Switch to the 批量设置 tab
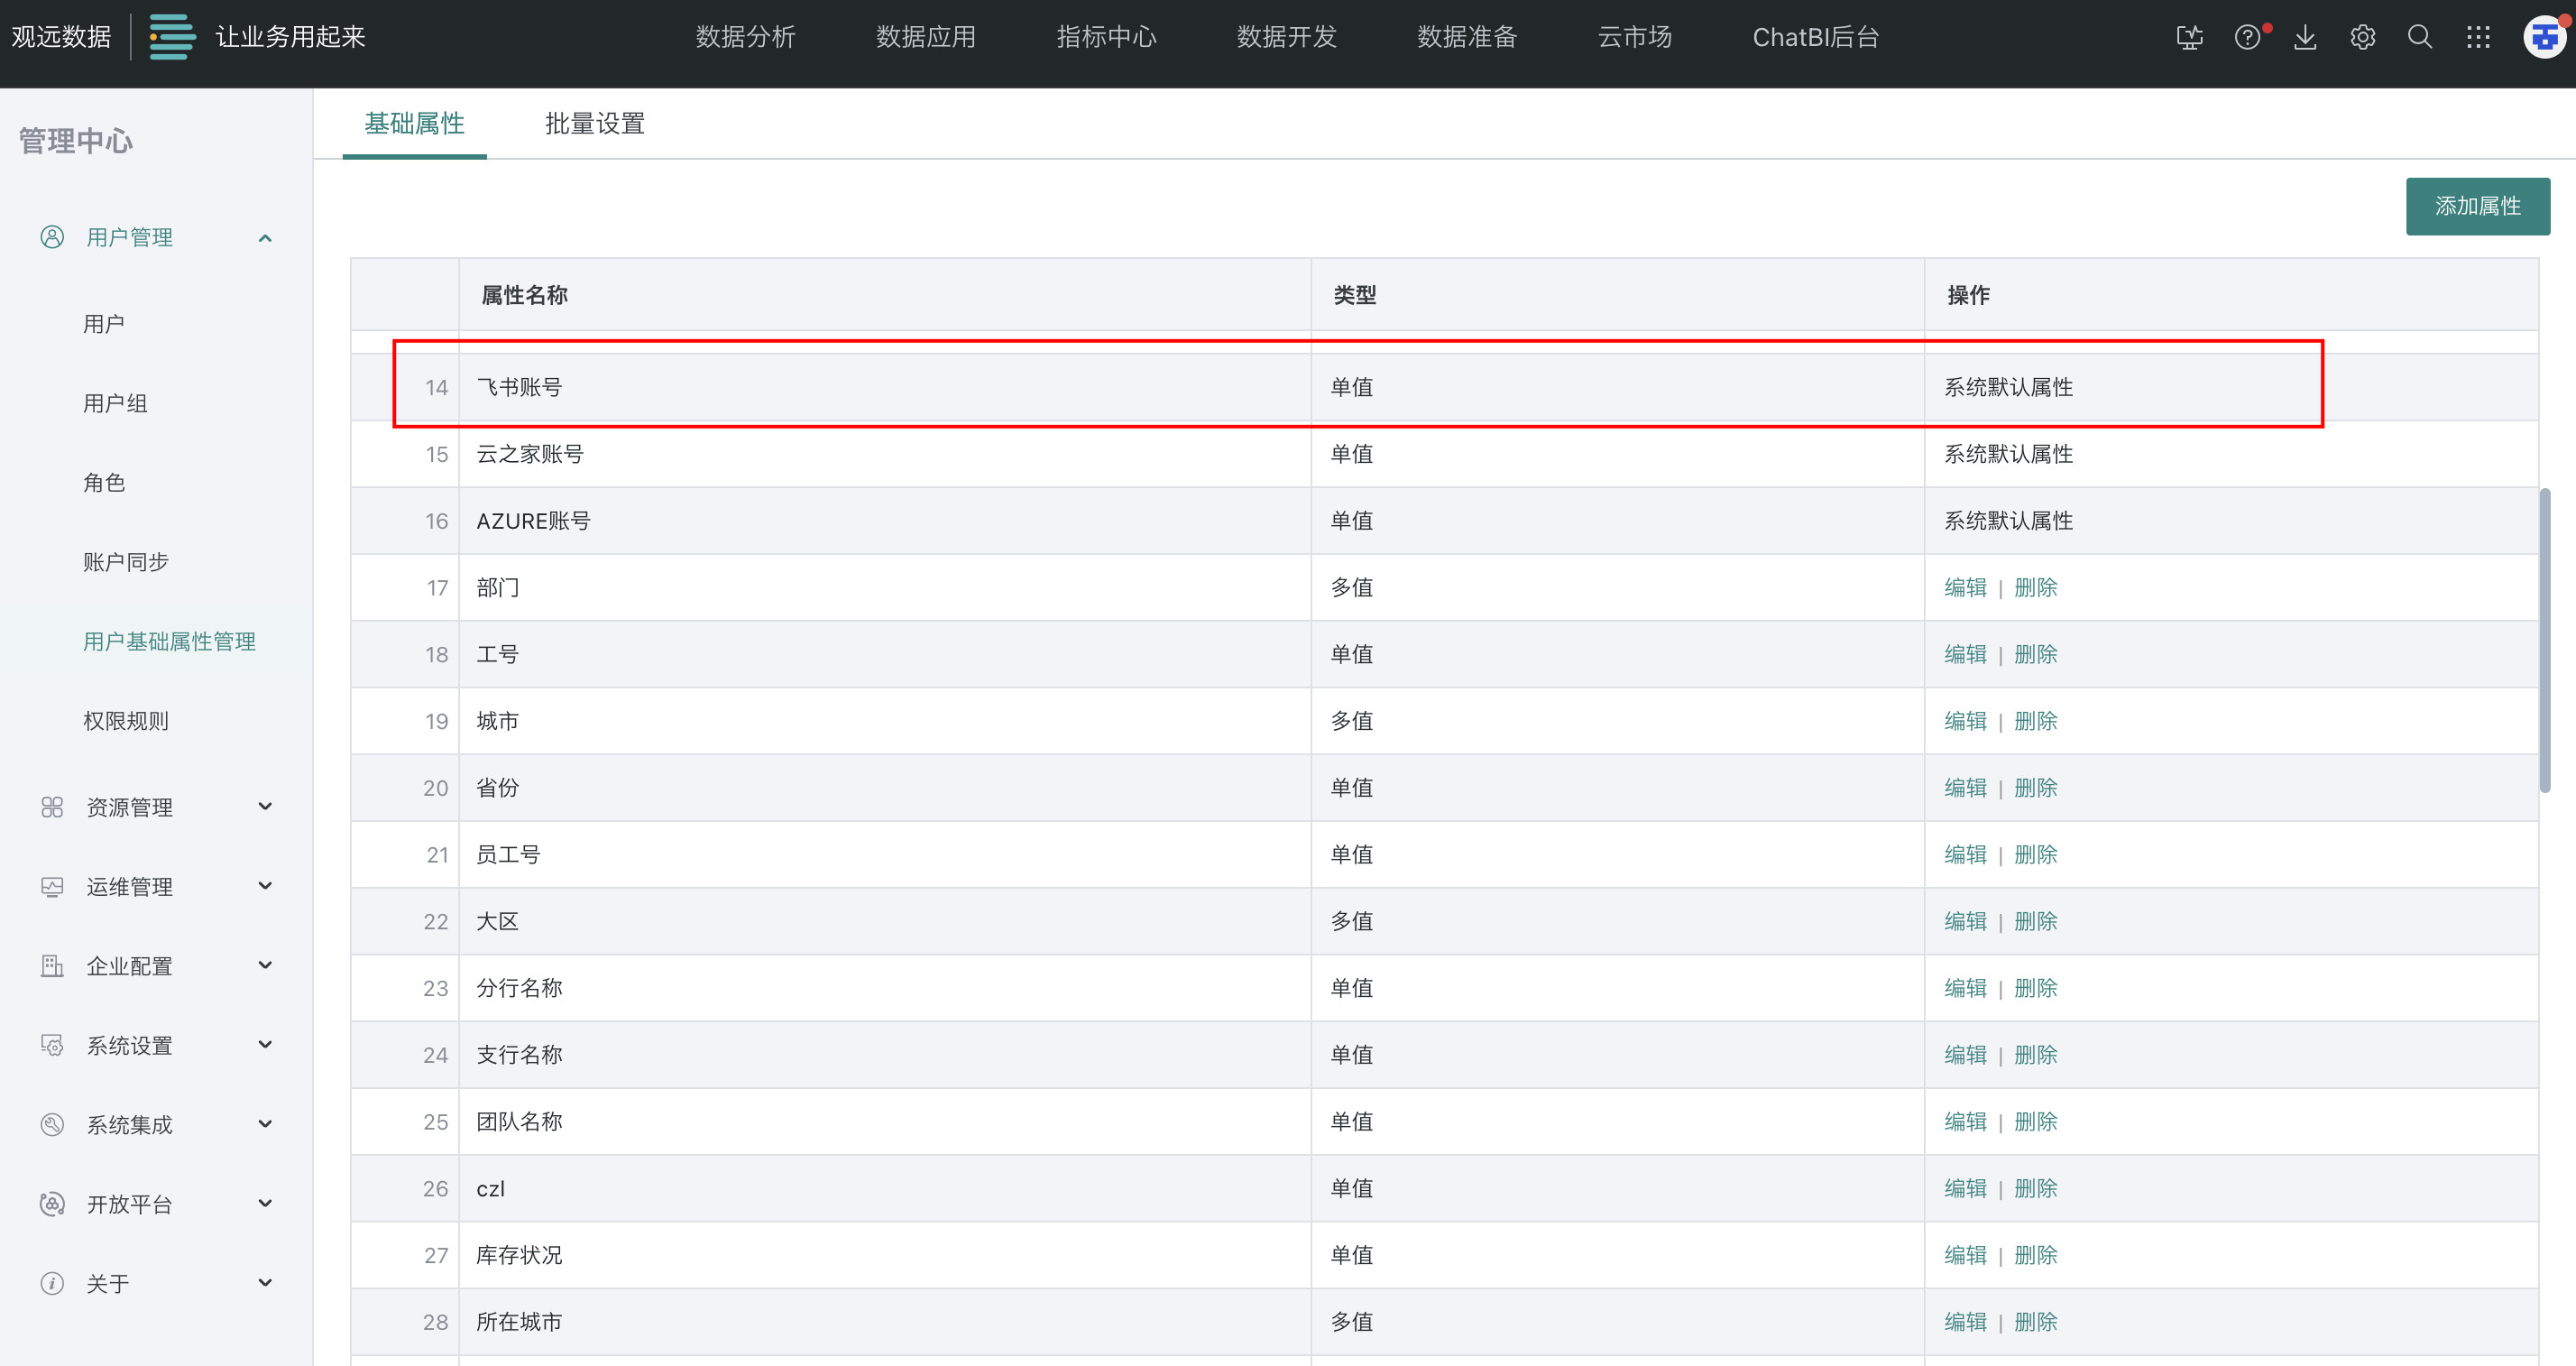The height and width of the screenshot is (1366, 2576). point(594,124)
